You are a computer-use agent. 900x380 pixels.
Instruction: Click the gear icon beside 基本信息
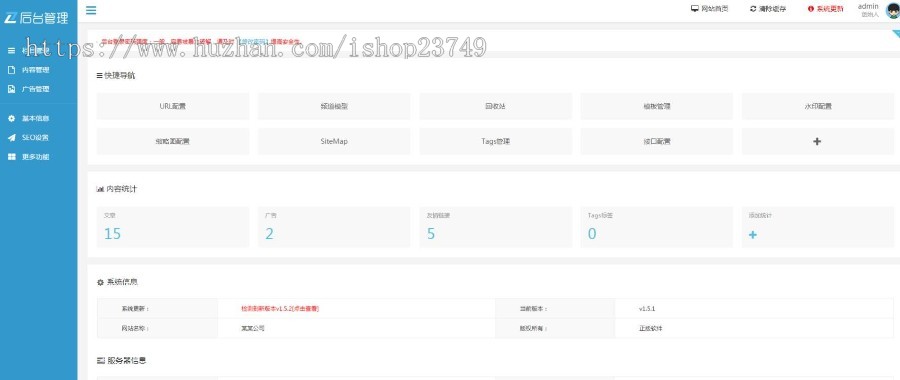11,118
